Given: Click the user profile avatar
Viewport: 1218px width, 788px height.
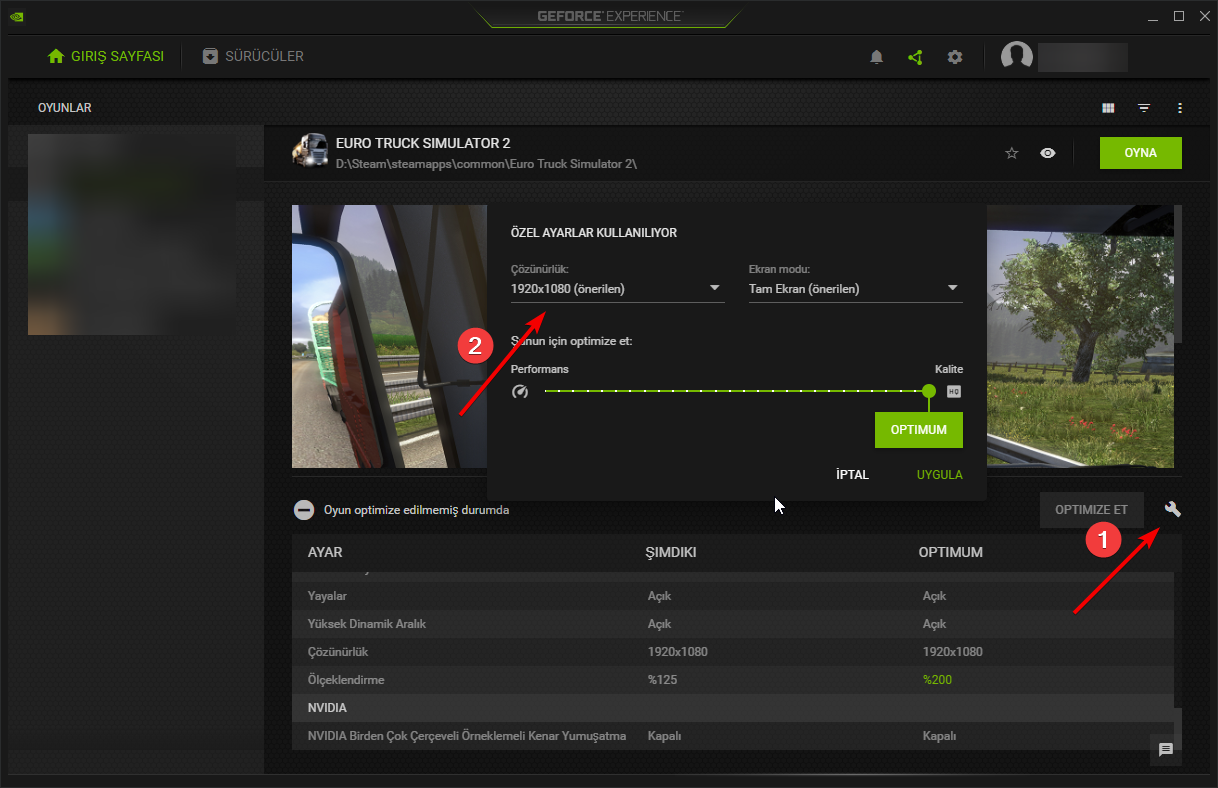Looking at the screenshot, I should point(1017,57).
